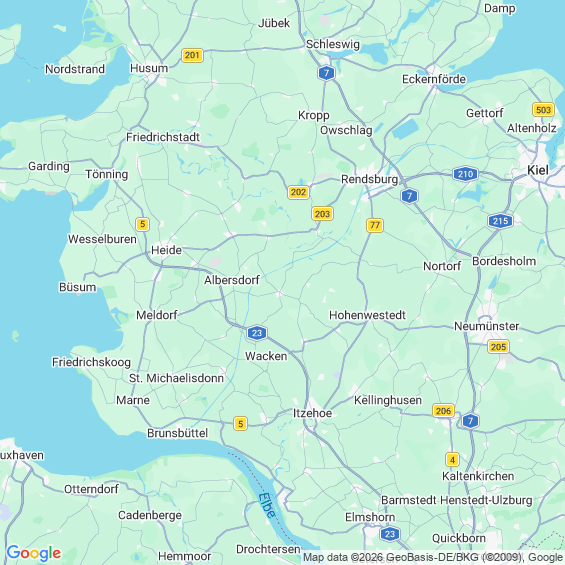Click the A23 highway shield near Wacken
Image resolution: width=565 pixels, height=565 pixels.
pos(257,333)
